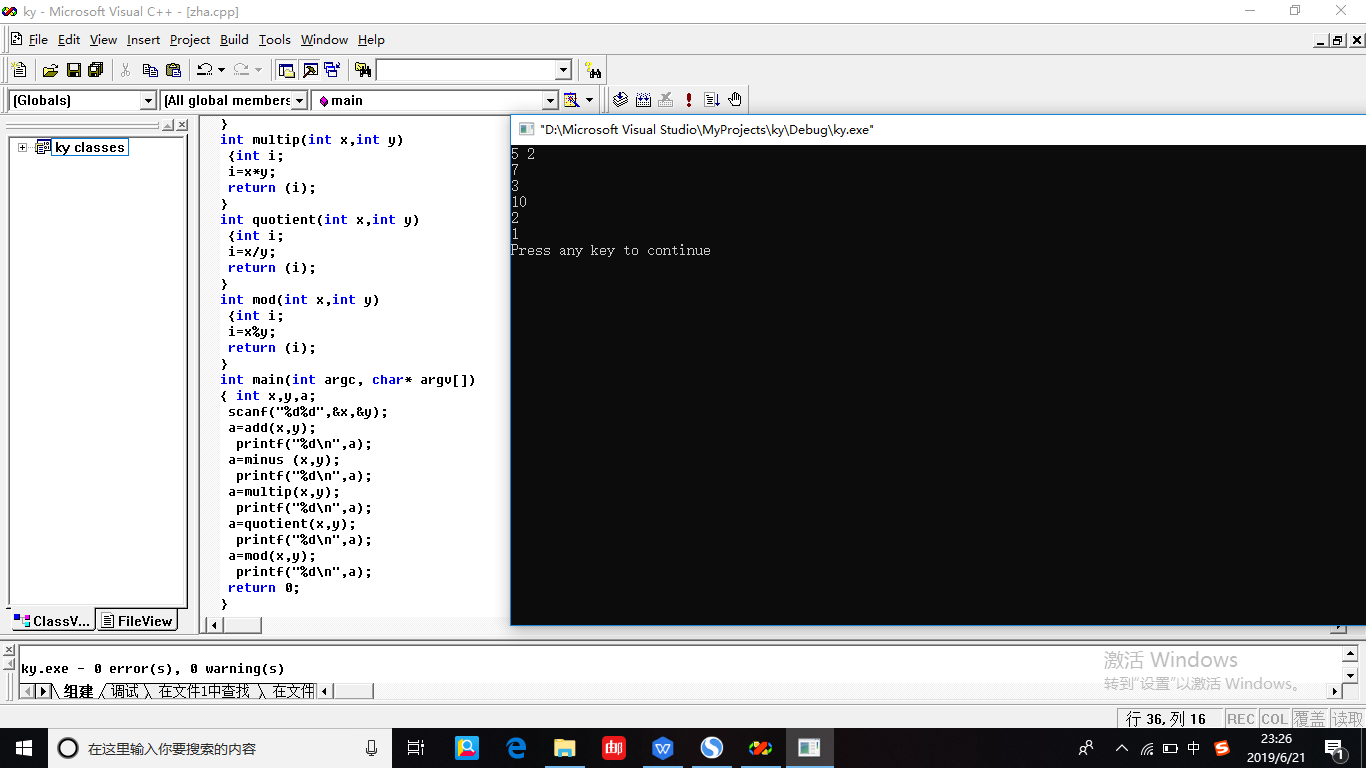Click the Windows Start button
The width and height of the screenshot is (1366, 768).
point(23,748)
